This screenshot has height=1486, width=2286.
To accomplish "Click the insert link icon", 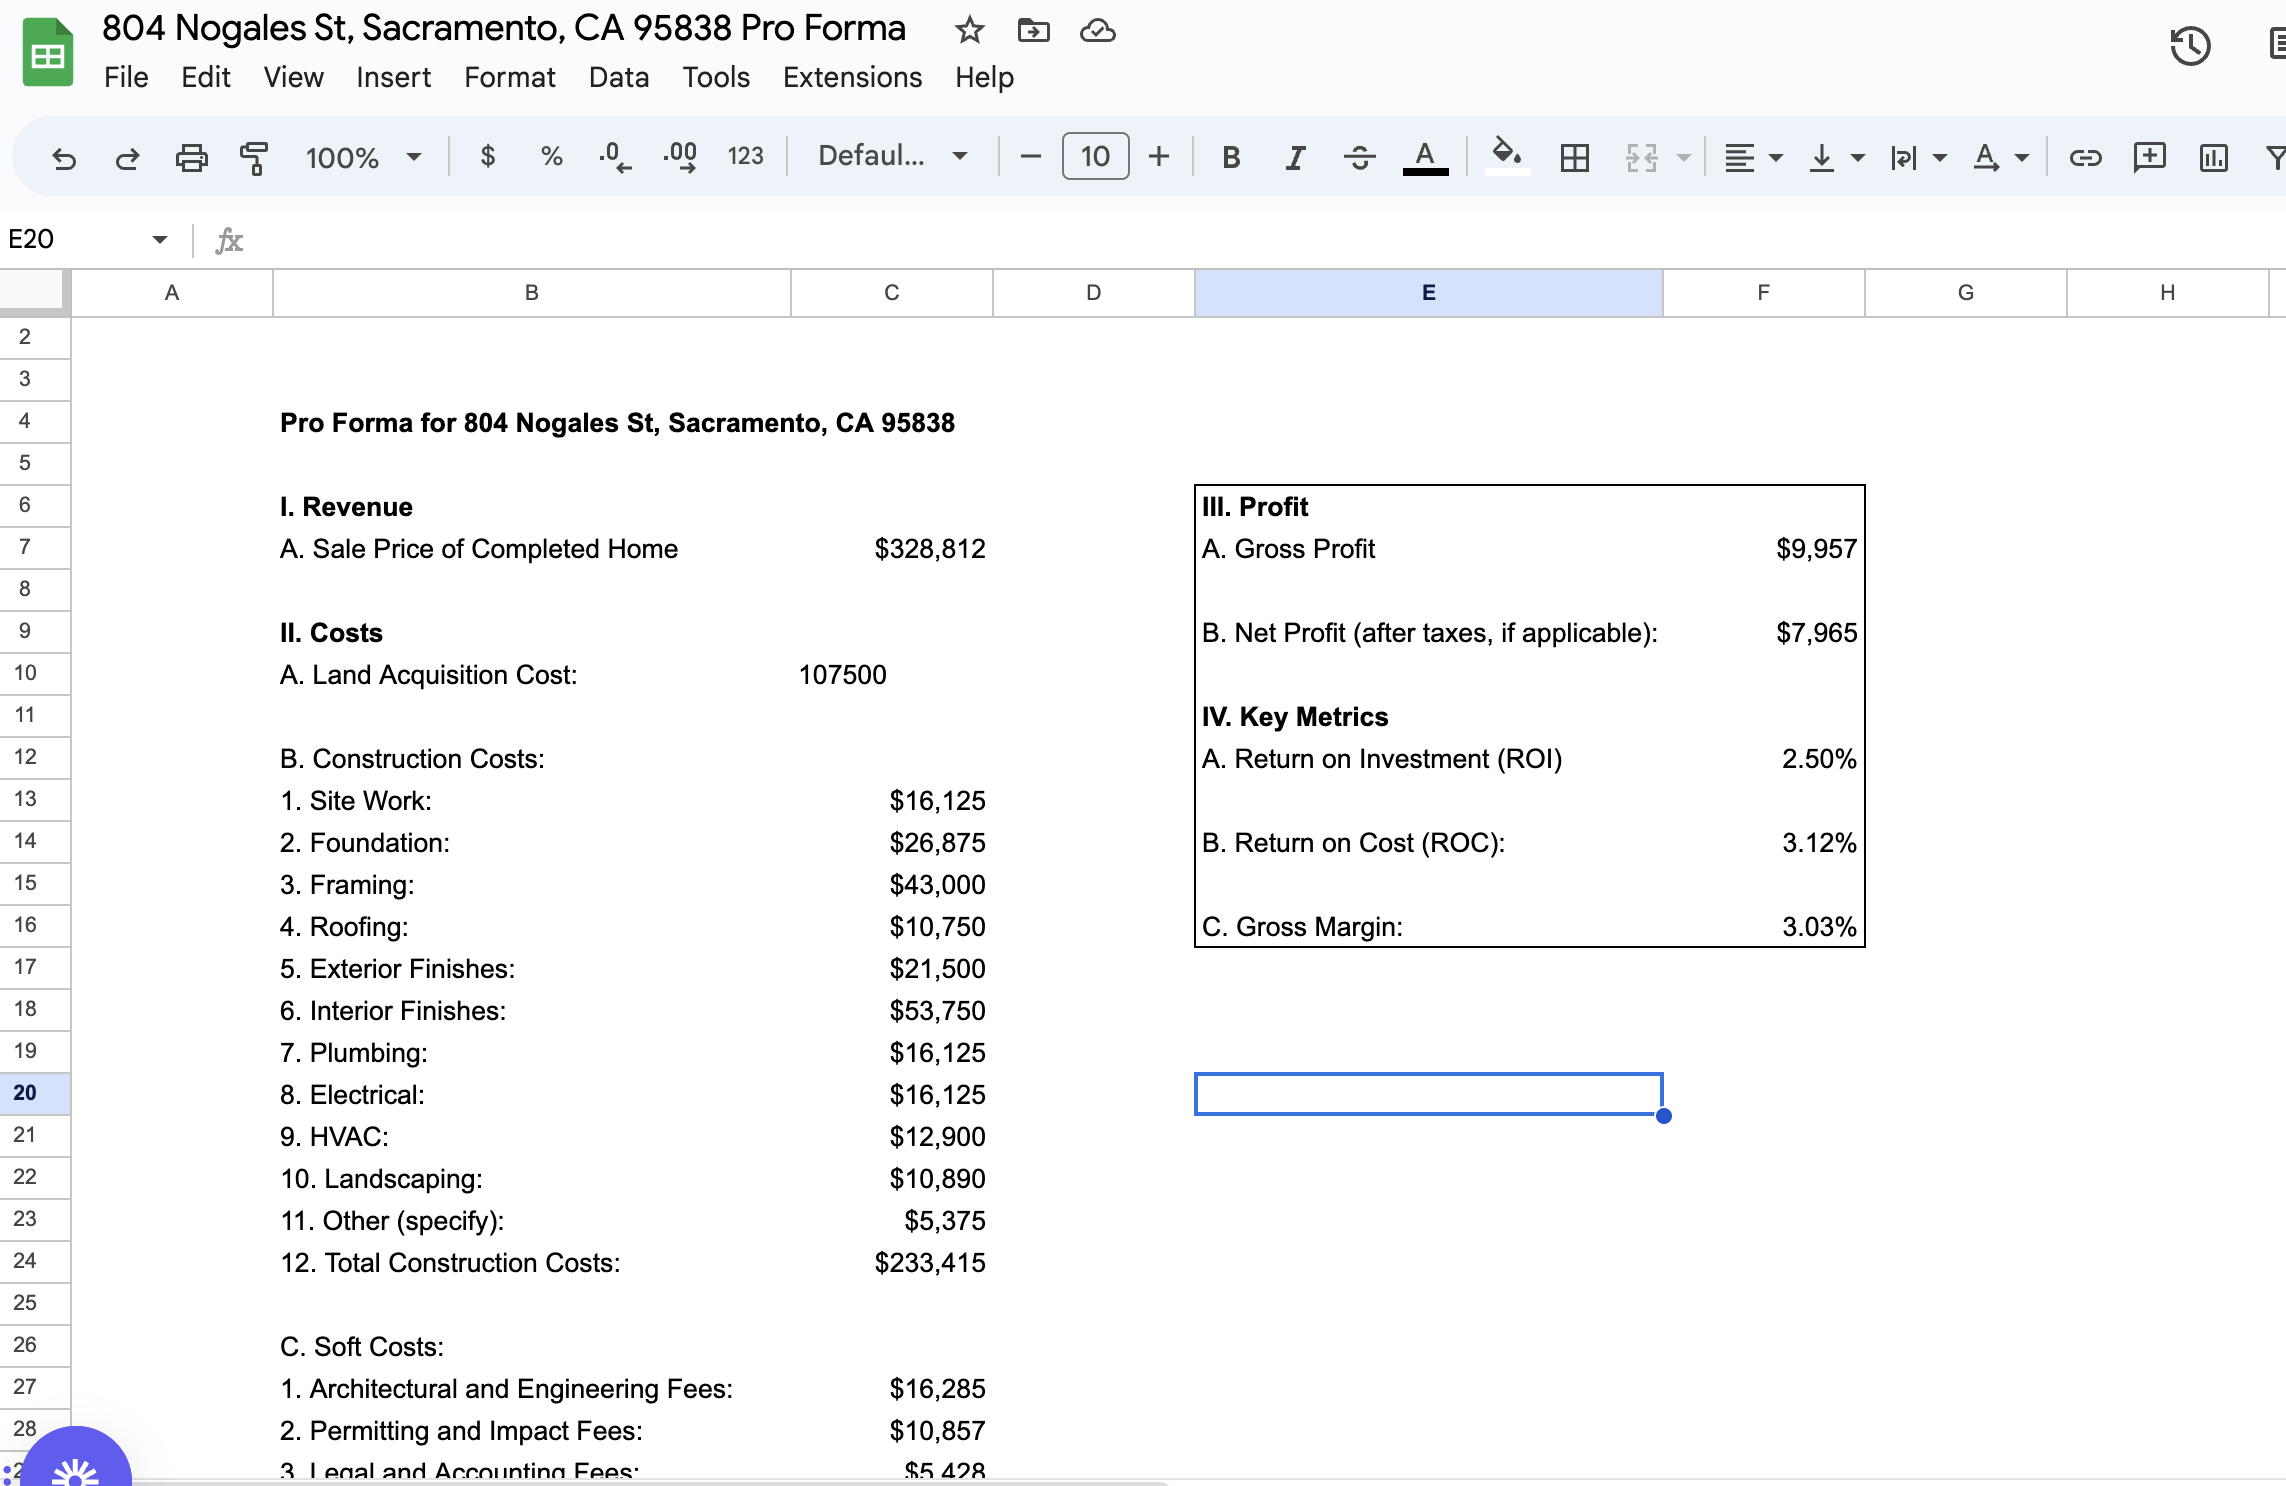I will point(2085,157).
